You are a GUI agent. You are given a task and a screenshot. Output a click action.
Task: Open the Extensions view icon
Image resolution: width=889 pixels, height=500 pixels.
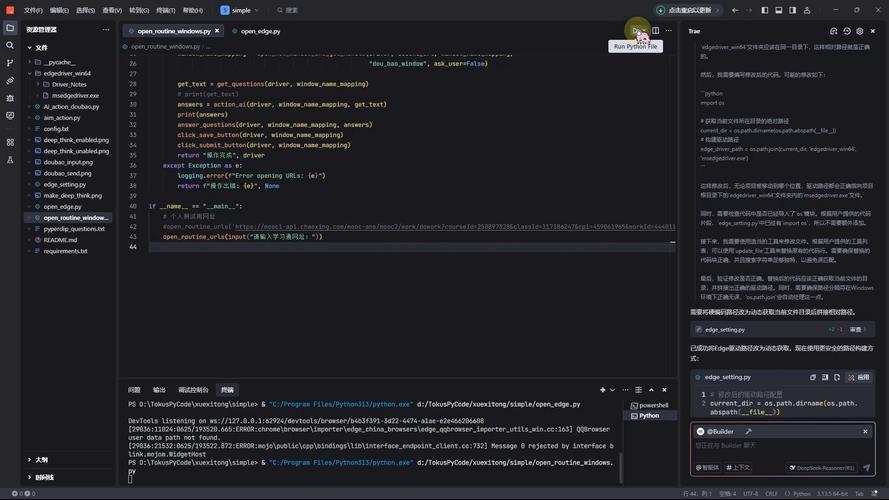pyautogui.click(x=10, y=142)
